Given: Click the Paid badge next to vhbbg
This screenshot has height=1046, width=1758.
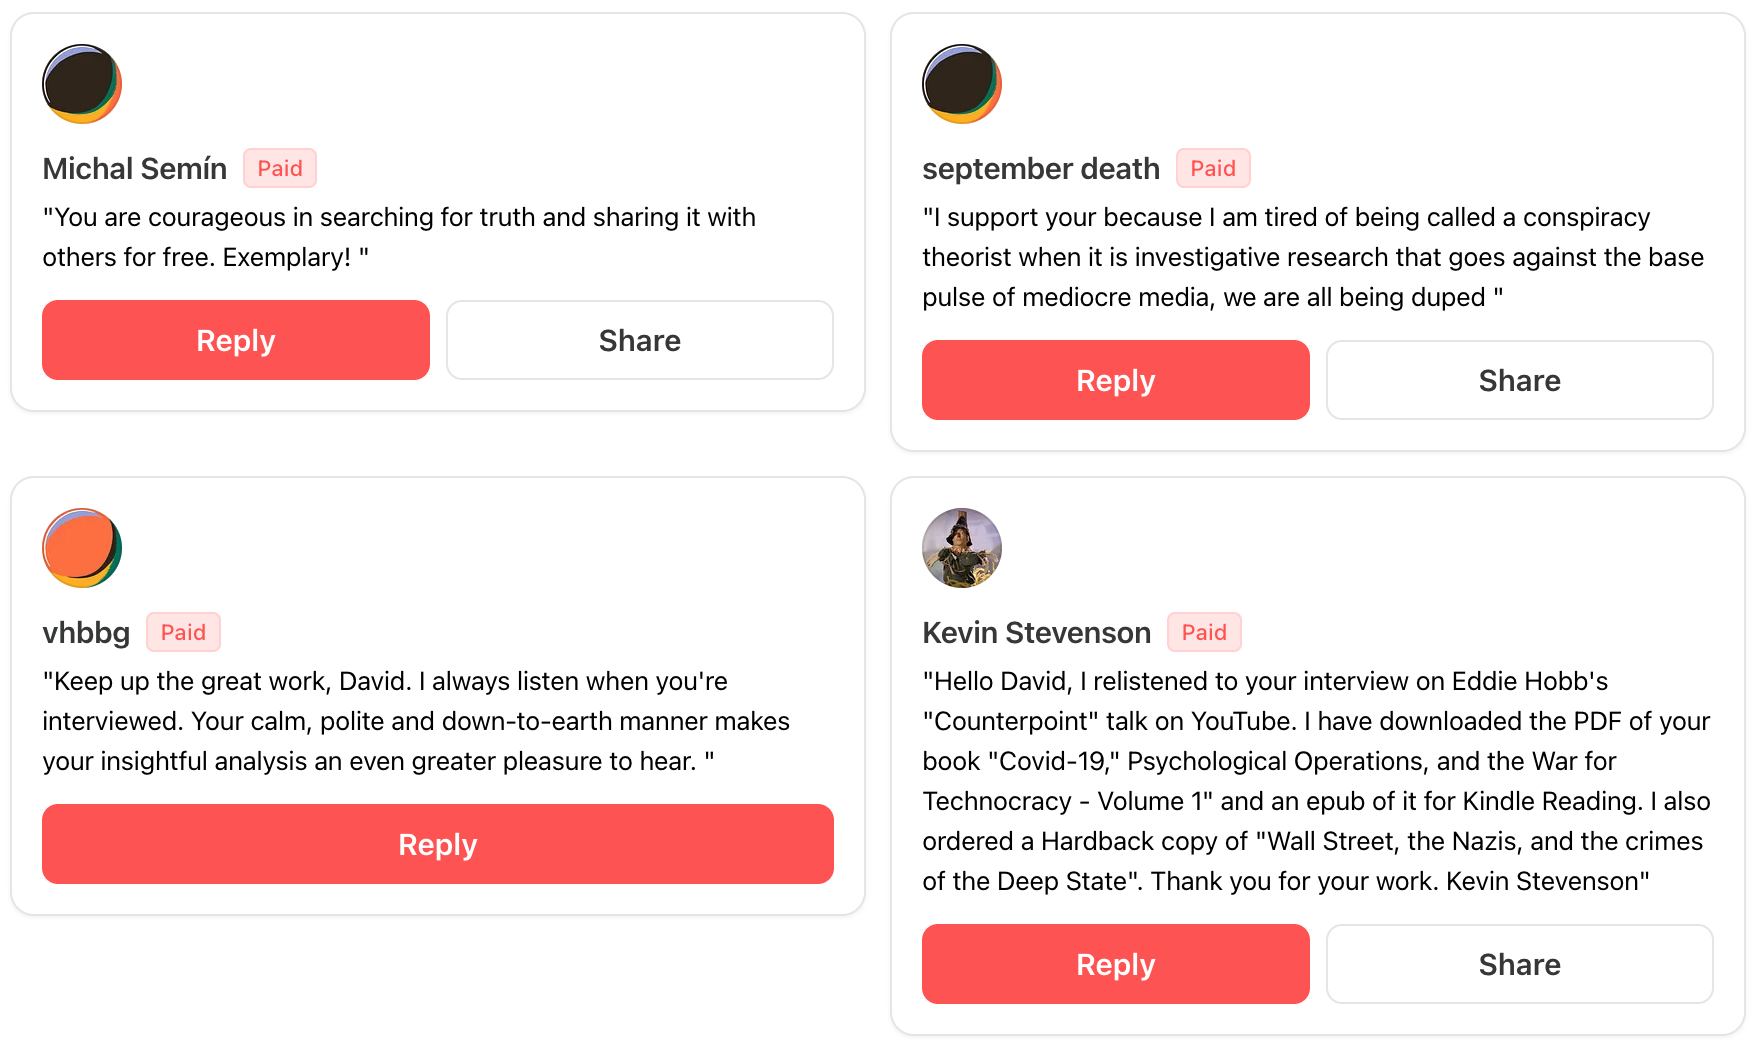Looking at the screenshot, I should (183, 632).
